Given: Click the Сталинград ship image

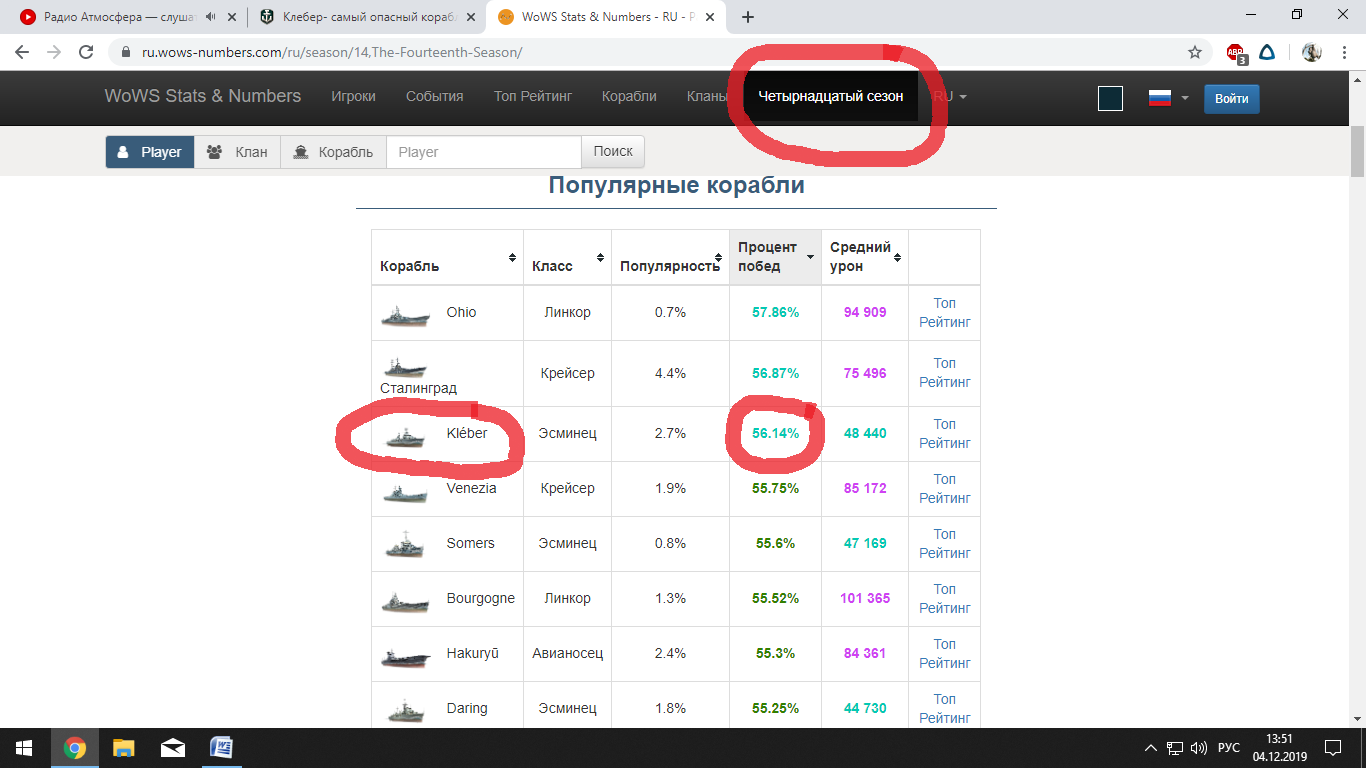Looking at the screenshot, I should 404,368.
